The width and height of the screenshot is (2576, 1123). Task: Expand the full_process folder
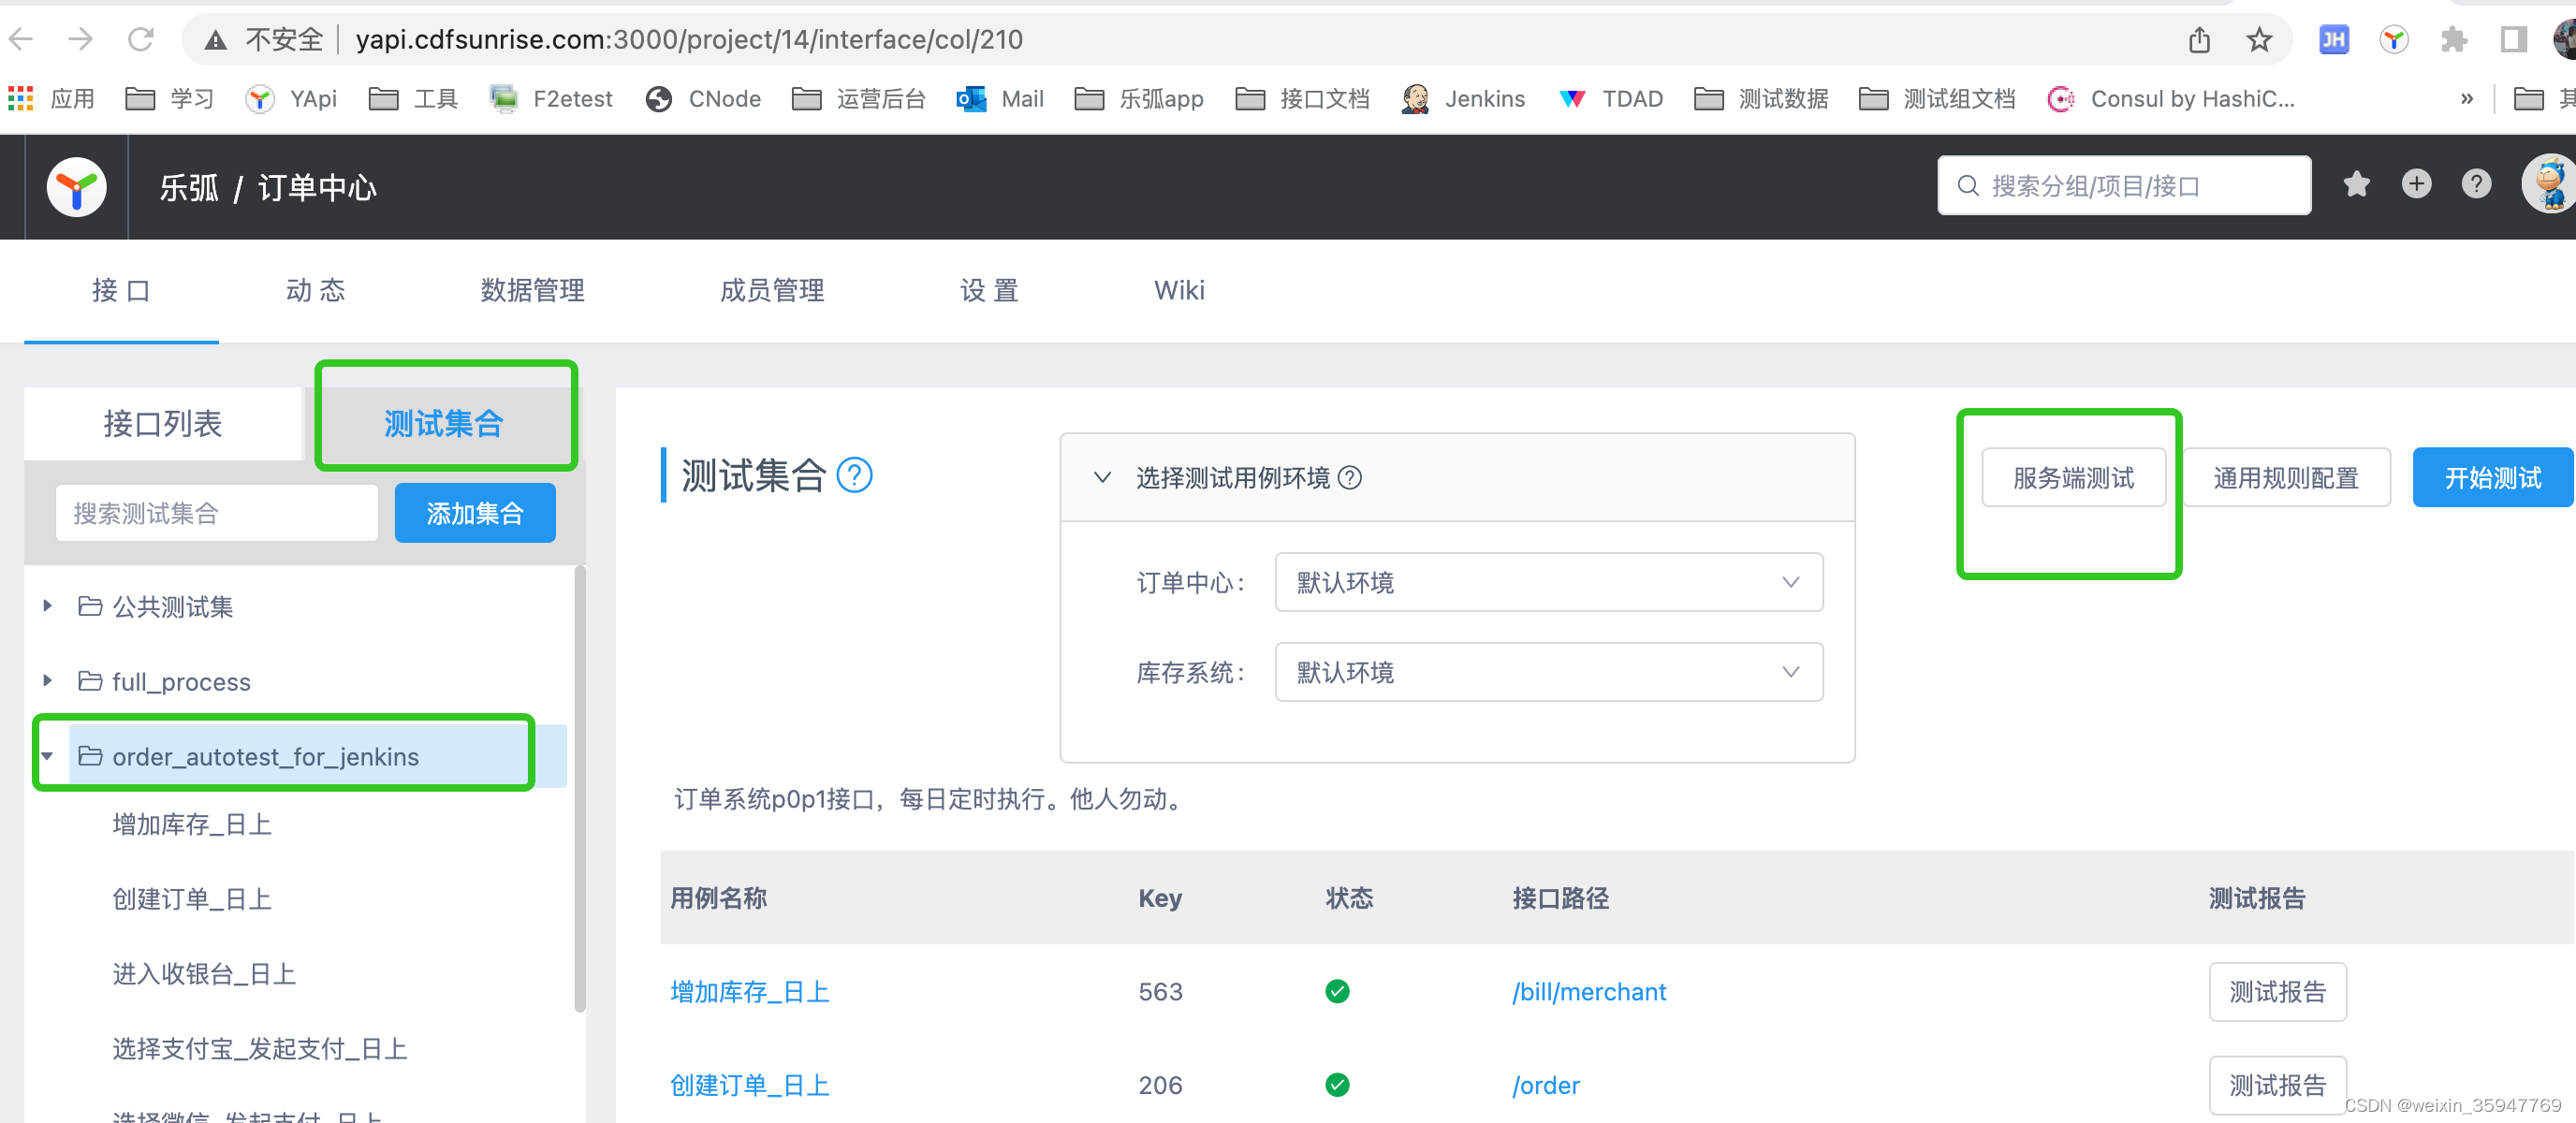47,681
